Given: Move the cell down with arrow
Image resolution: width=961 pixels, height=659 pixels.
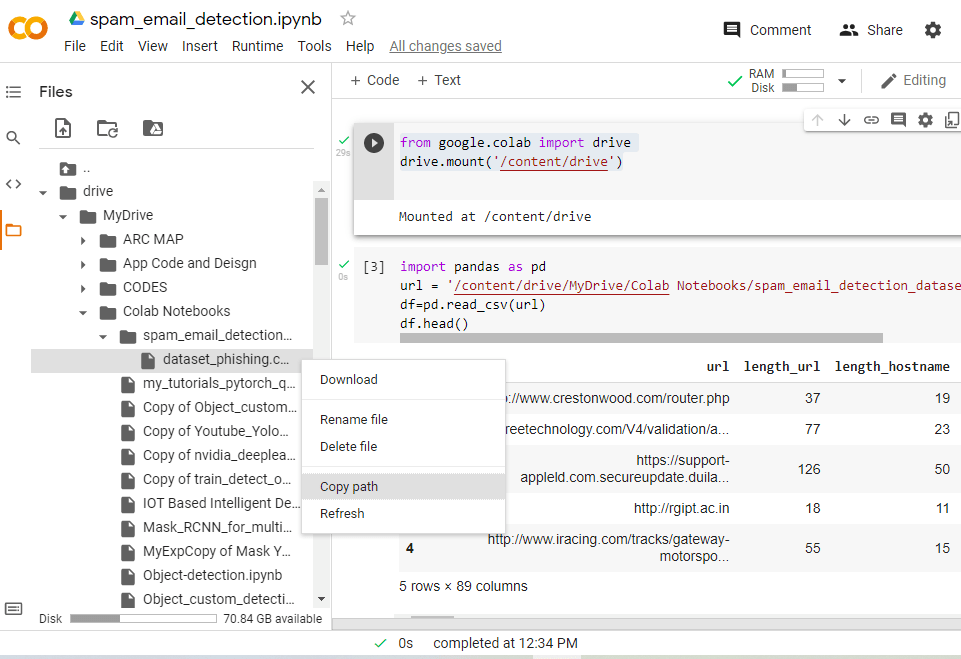Looking at the screenshot, I should click(x=844, y=120).
